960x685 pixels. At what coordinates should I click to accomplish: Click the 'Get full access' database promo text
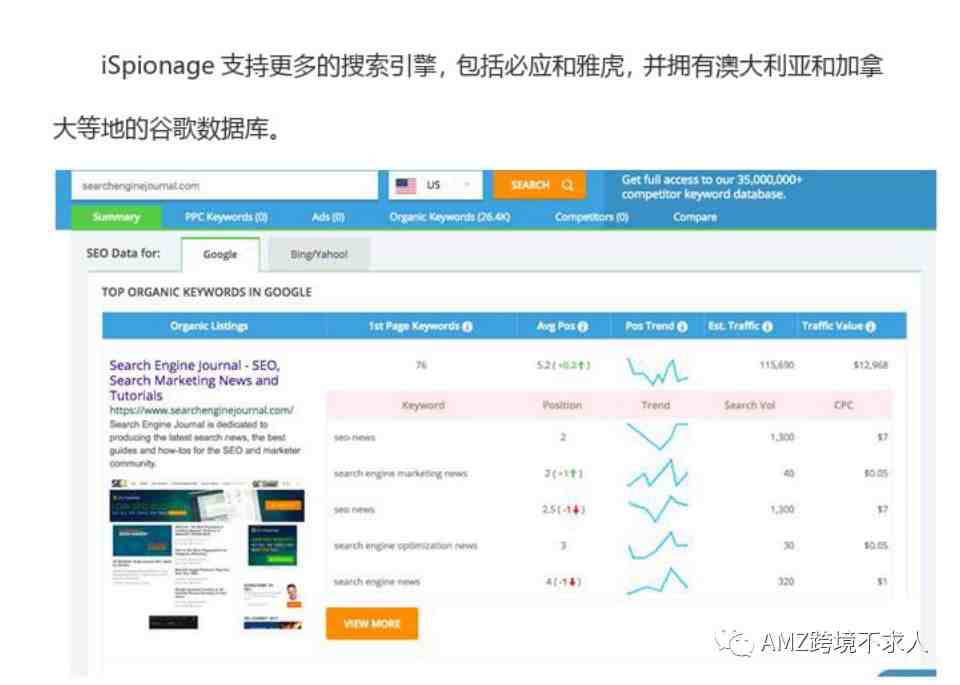(x=711, y=187)
